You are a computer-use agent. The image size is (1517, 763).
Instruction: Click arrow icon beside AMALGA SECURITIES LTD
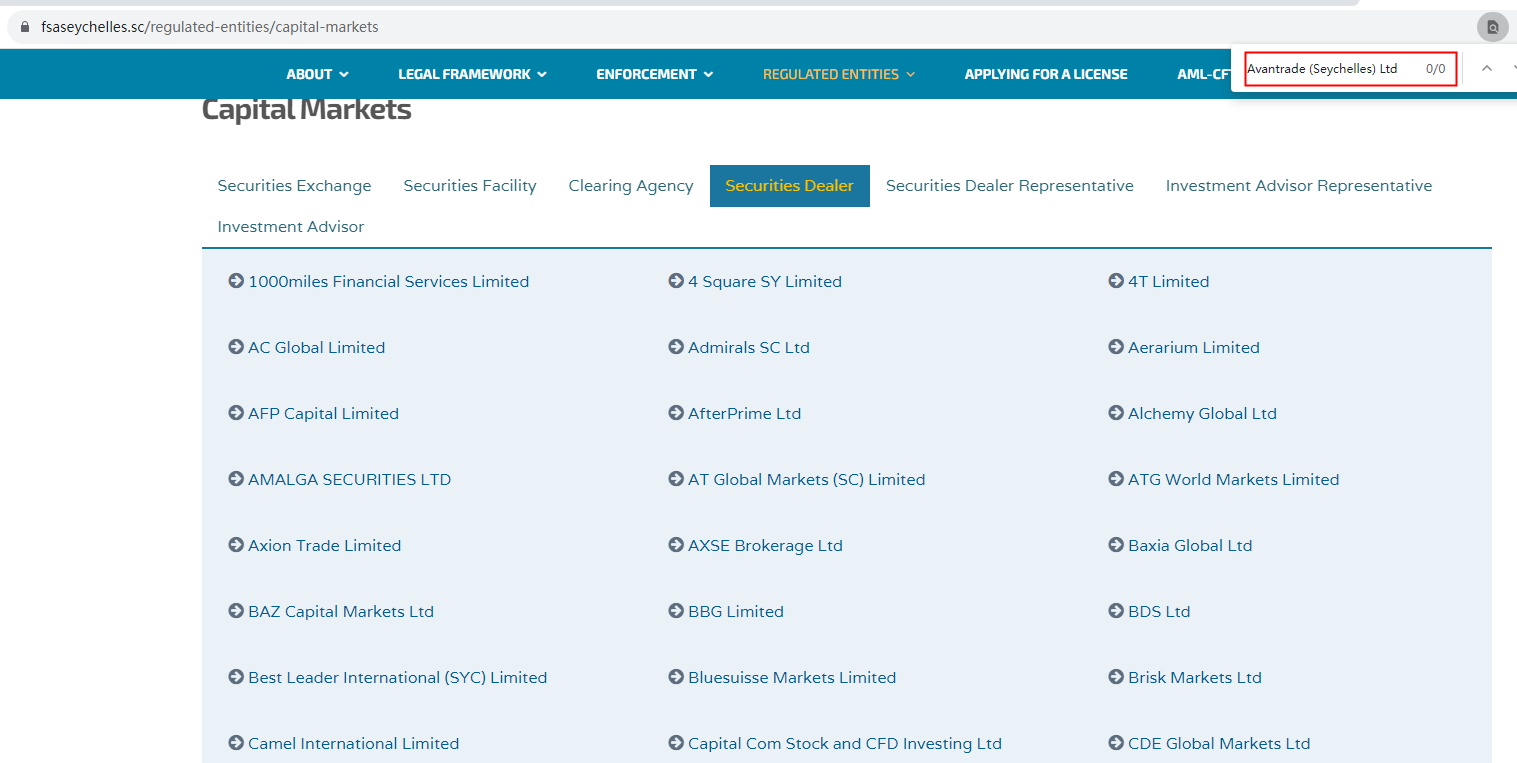[x=236, y=479]
